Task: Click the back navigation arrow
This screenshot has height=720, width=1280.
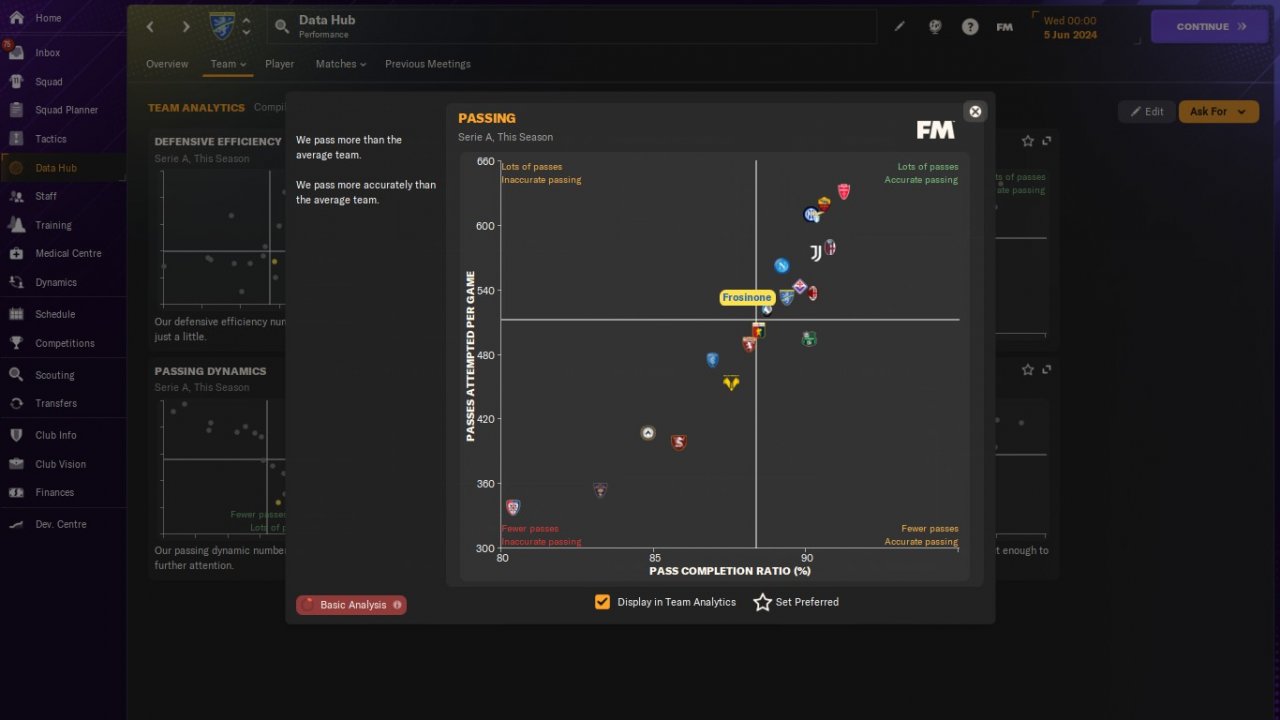Action: click(150, 27)
